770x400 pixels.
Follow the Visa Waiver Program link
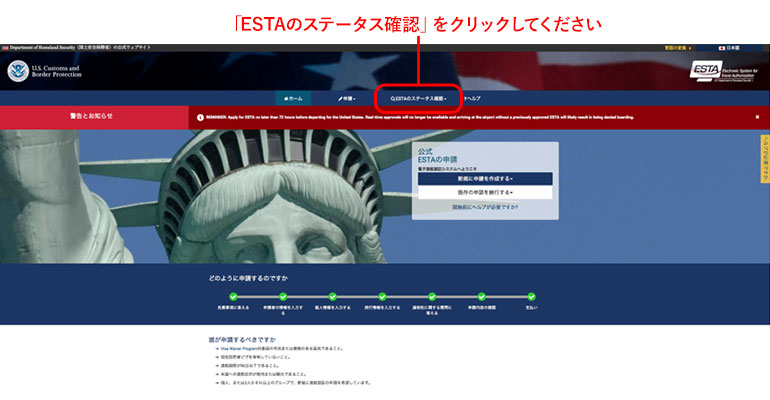[x=239, y=348]
